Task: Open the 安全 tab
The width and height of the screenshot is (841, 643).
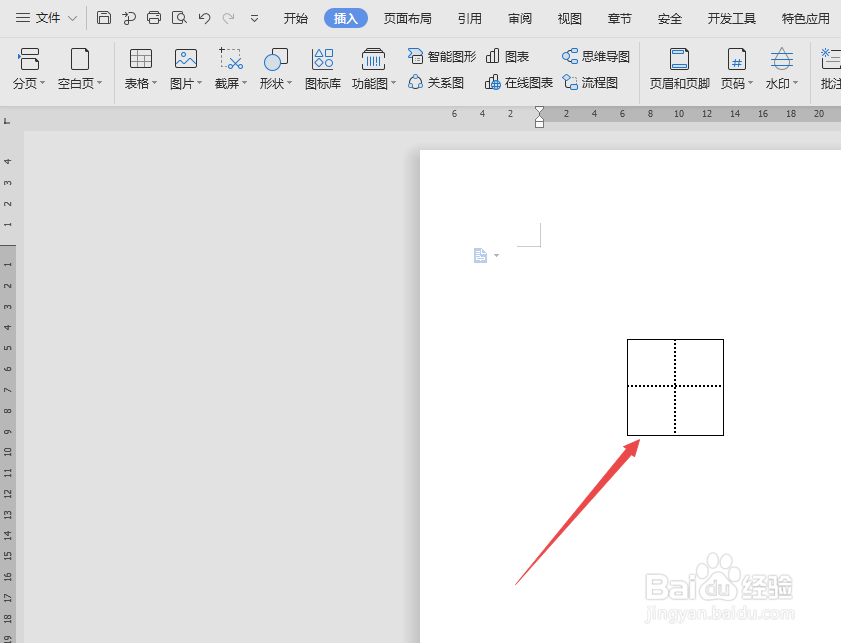Action: pos(669,18)
